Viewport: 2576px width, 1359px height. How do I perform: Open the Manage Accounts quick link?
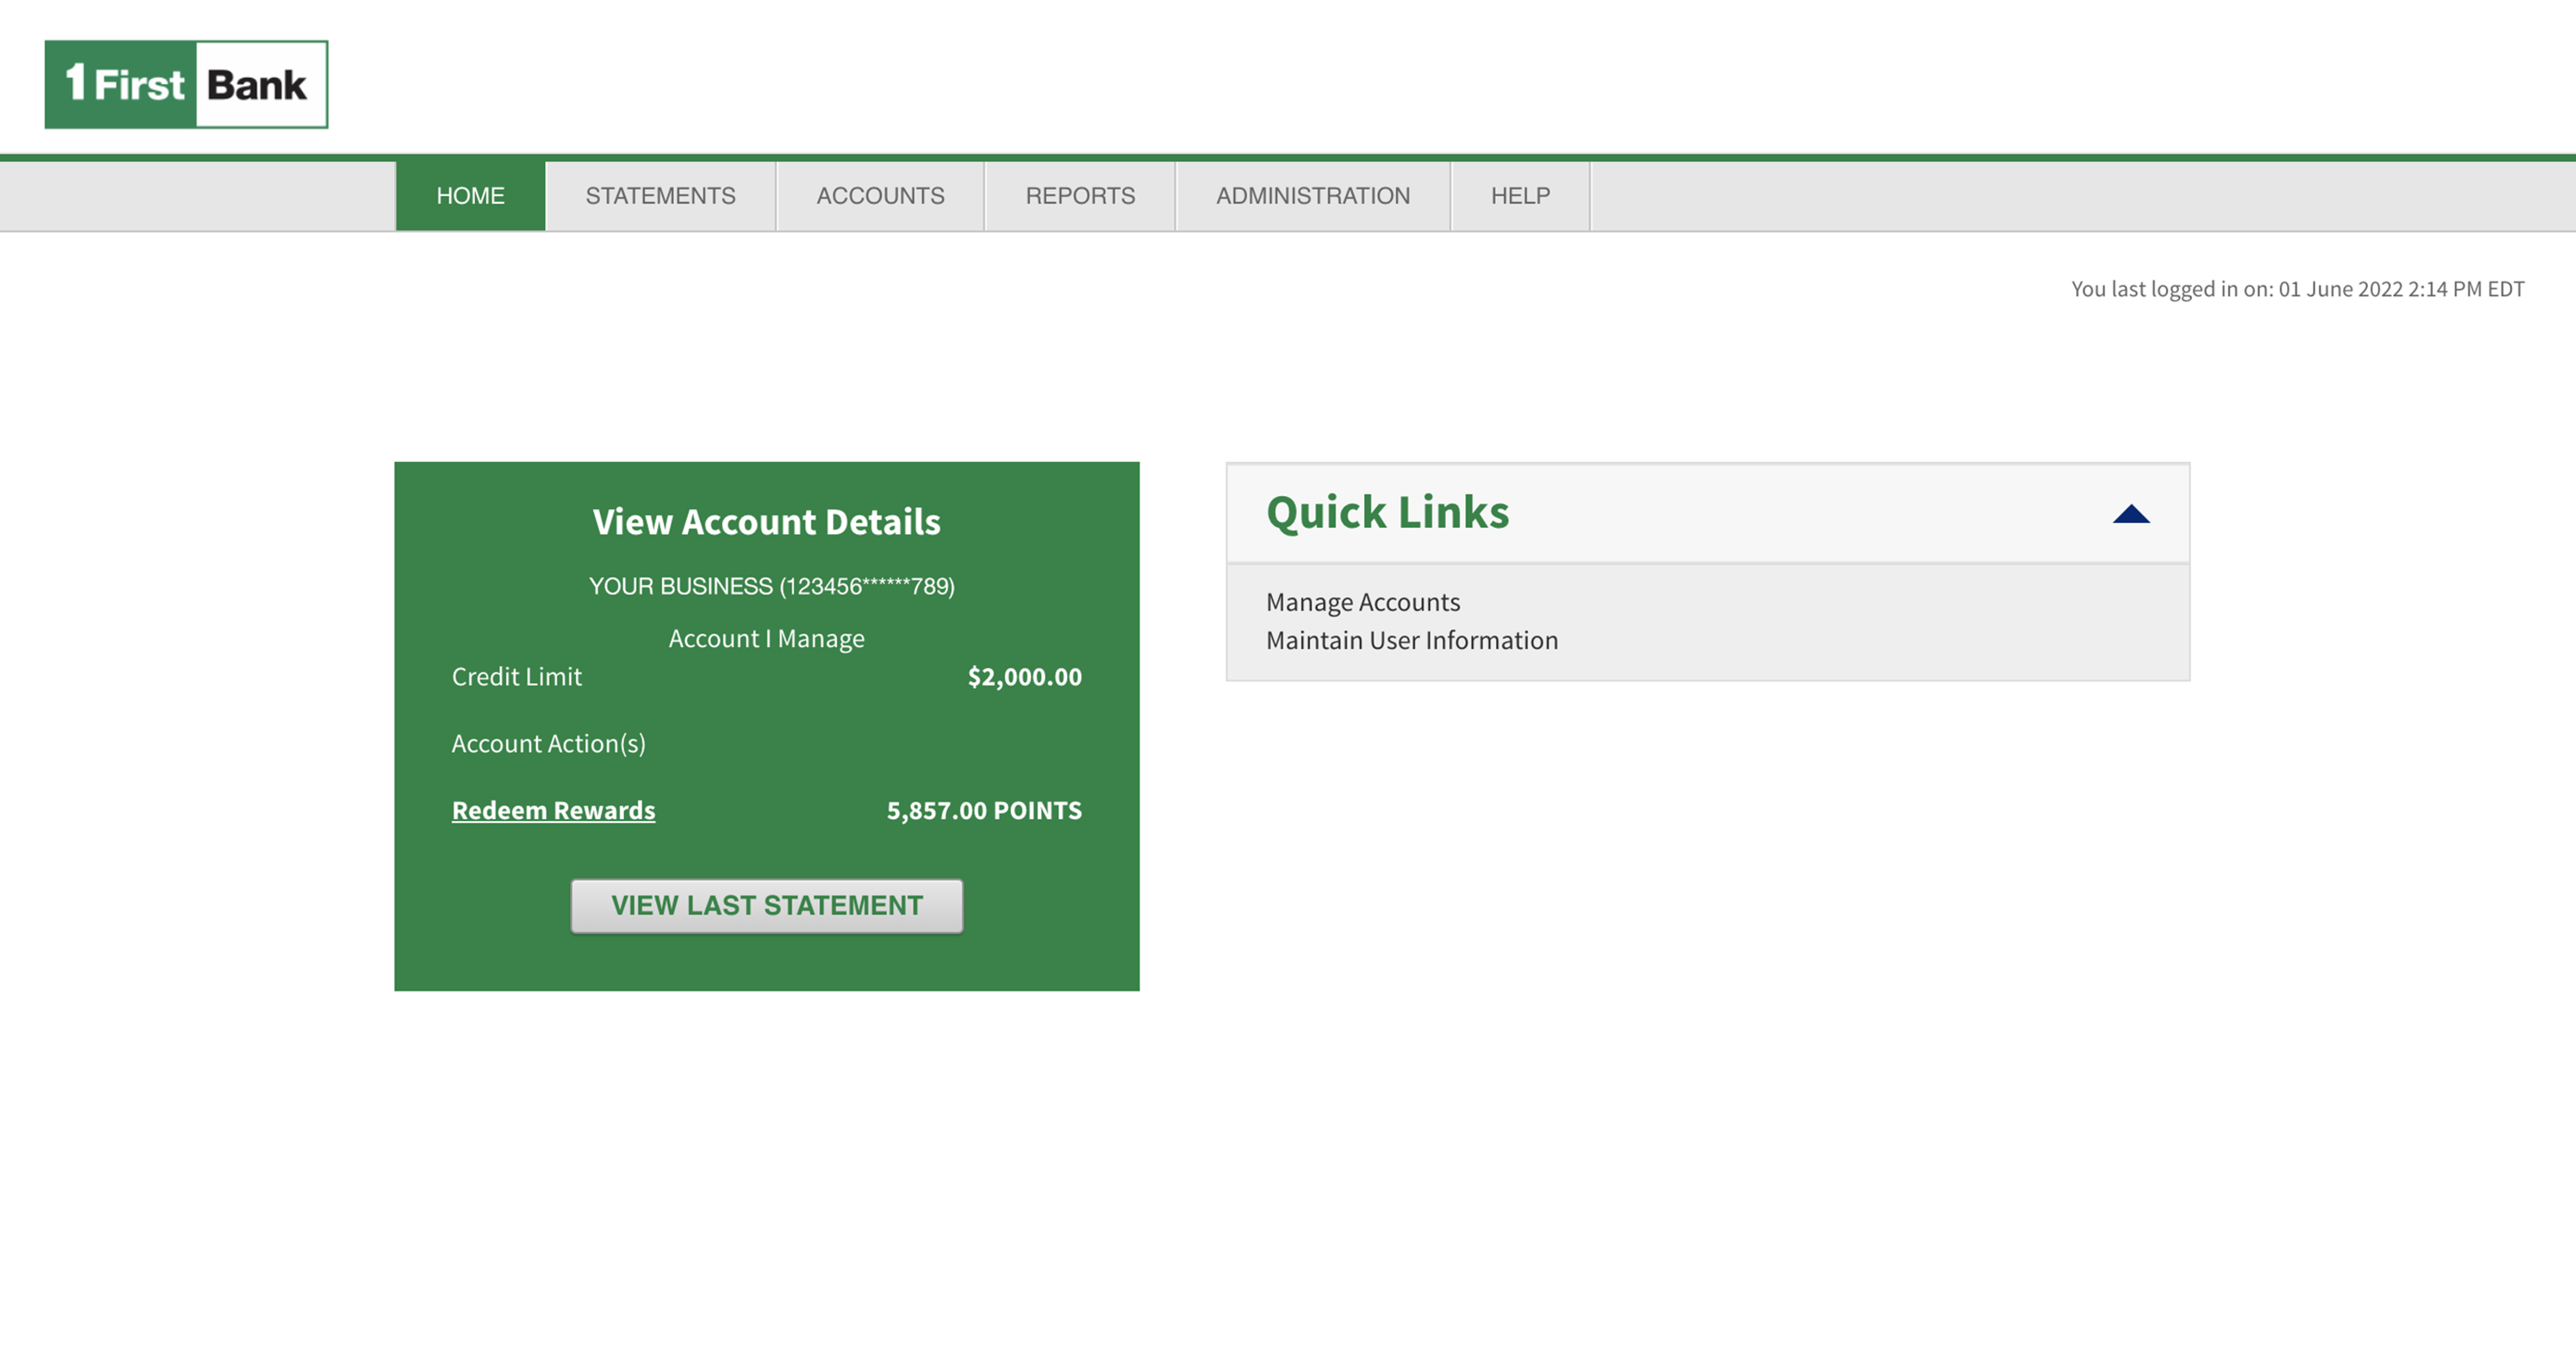(1363, 602)
